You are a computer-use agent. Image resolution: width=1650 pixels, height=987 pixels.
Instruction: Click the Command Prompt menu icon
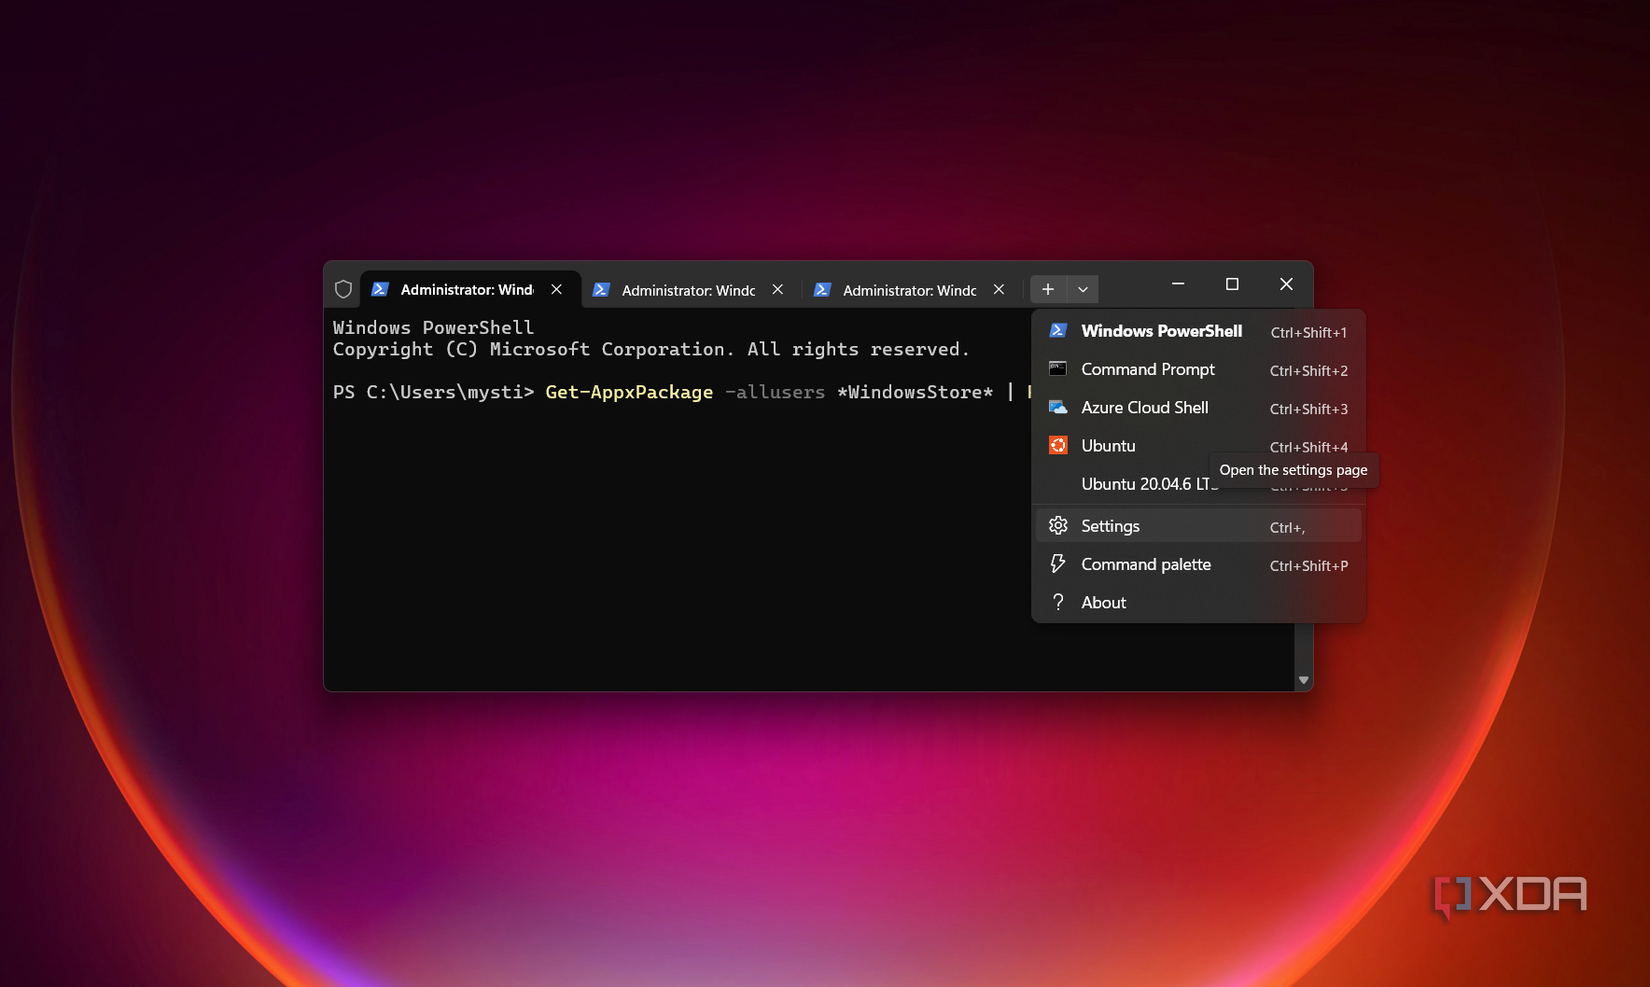click(x=1058, y=369)
